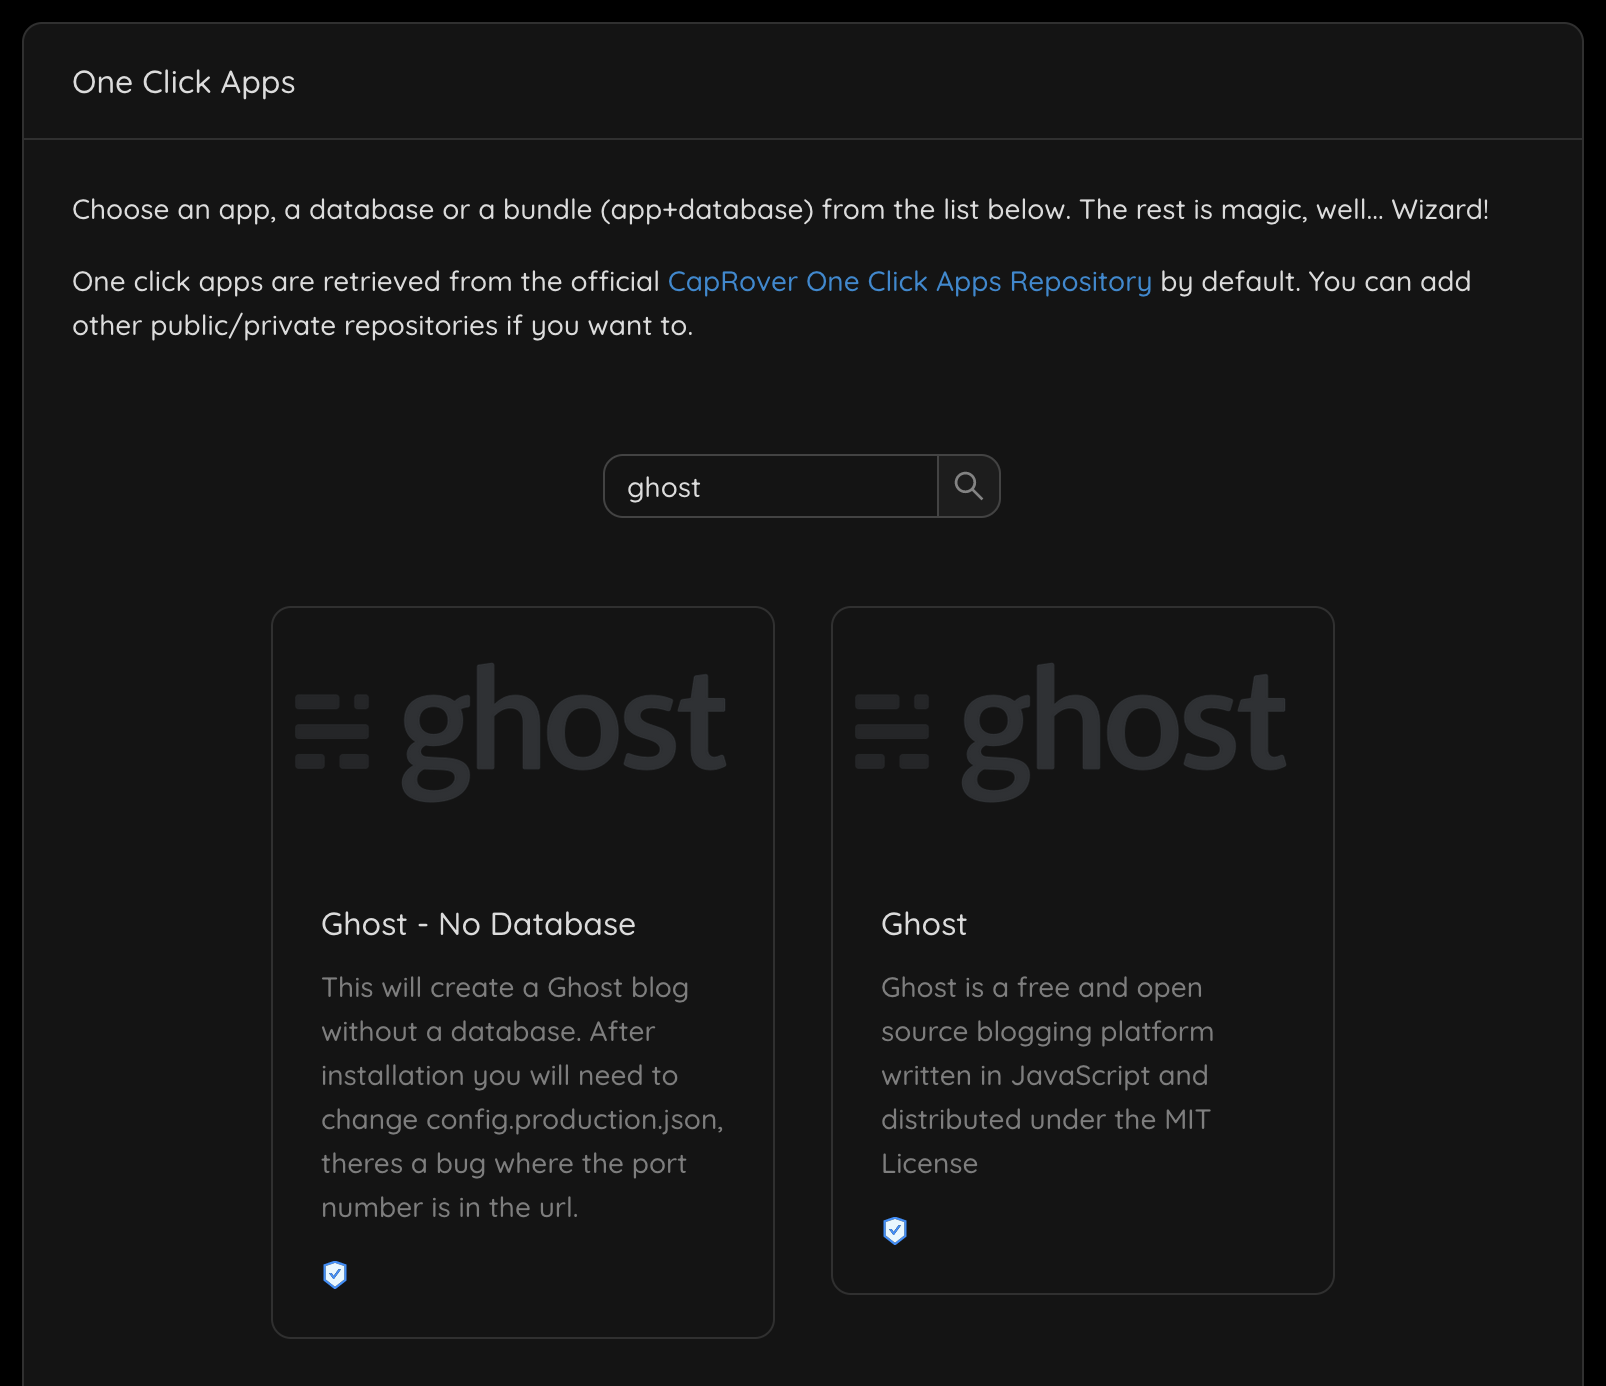
Task: Click the One Click Apps header
Action: [184, 82]
